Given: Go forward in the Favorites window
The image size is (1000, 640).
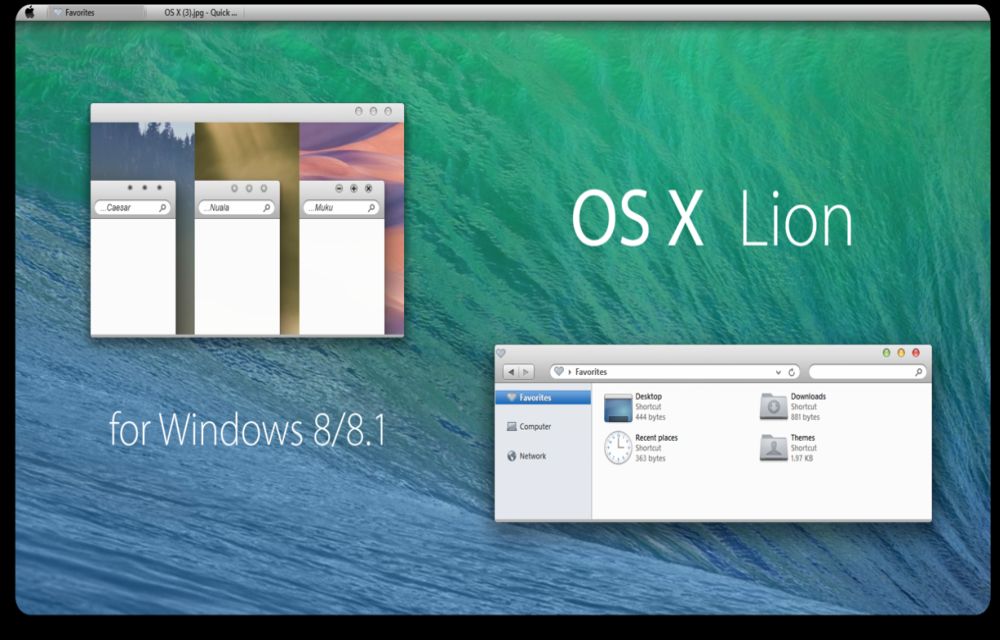Looking at the screenshot, I should pos(526,372).
